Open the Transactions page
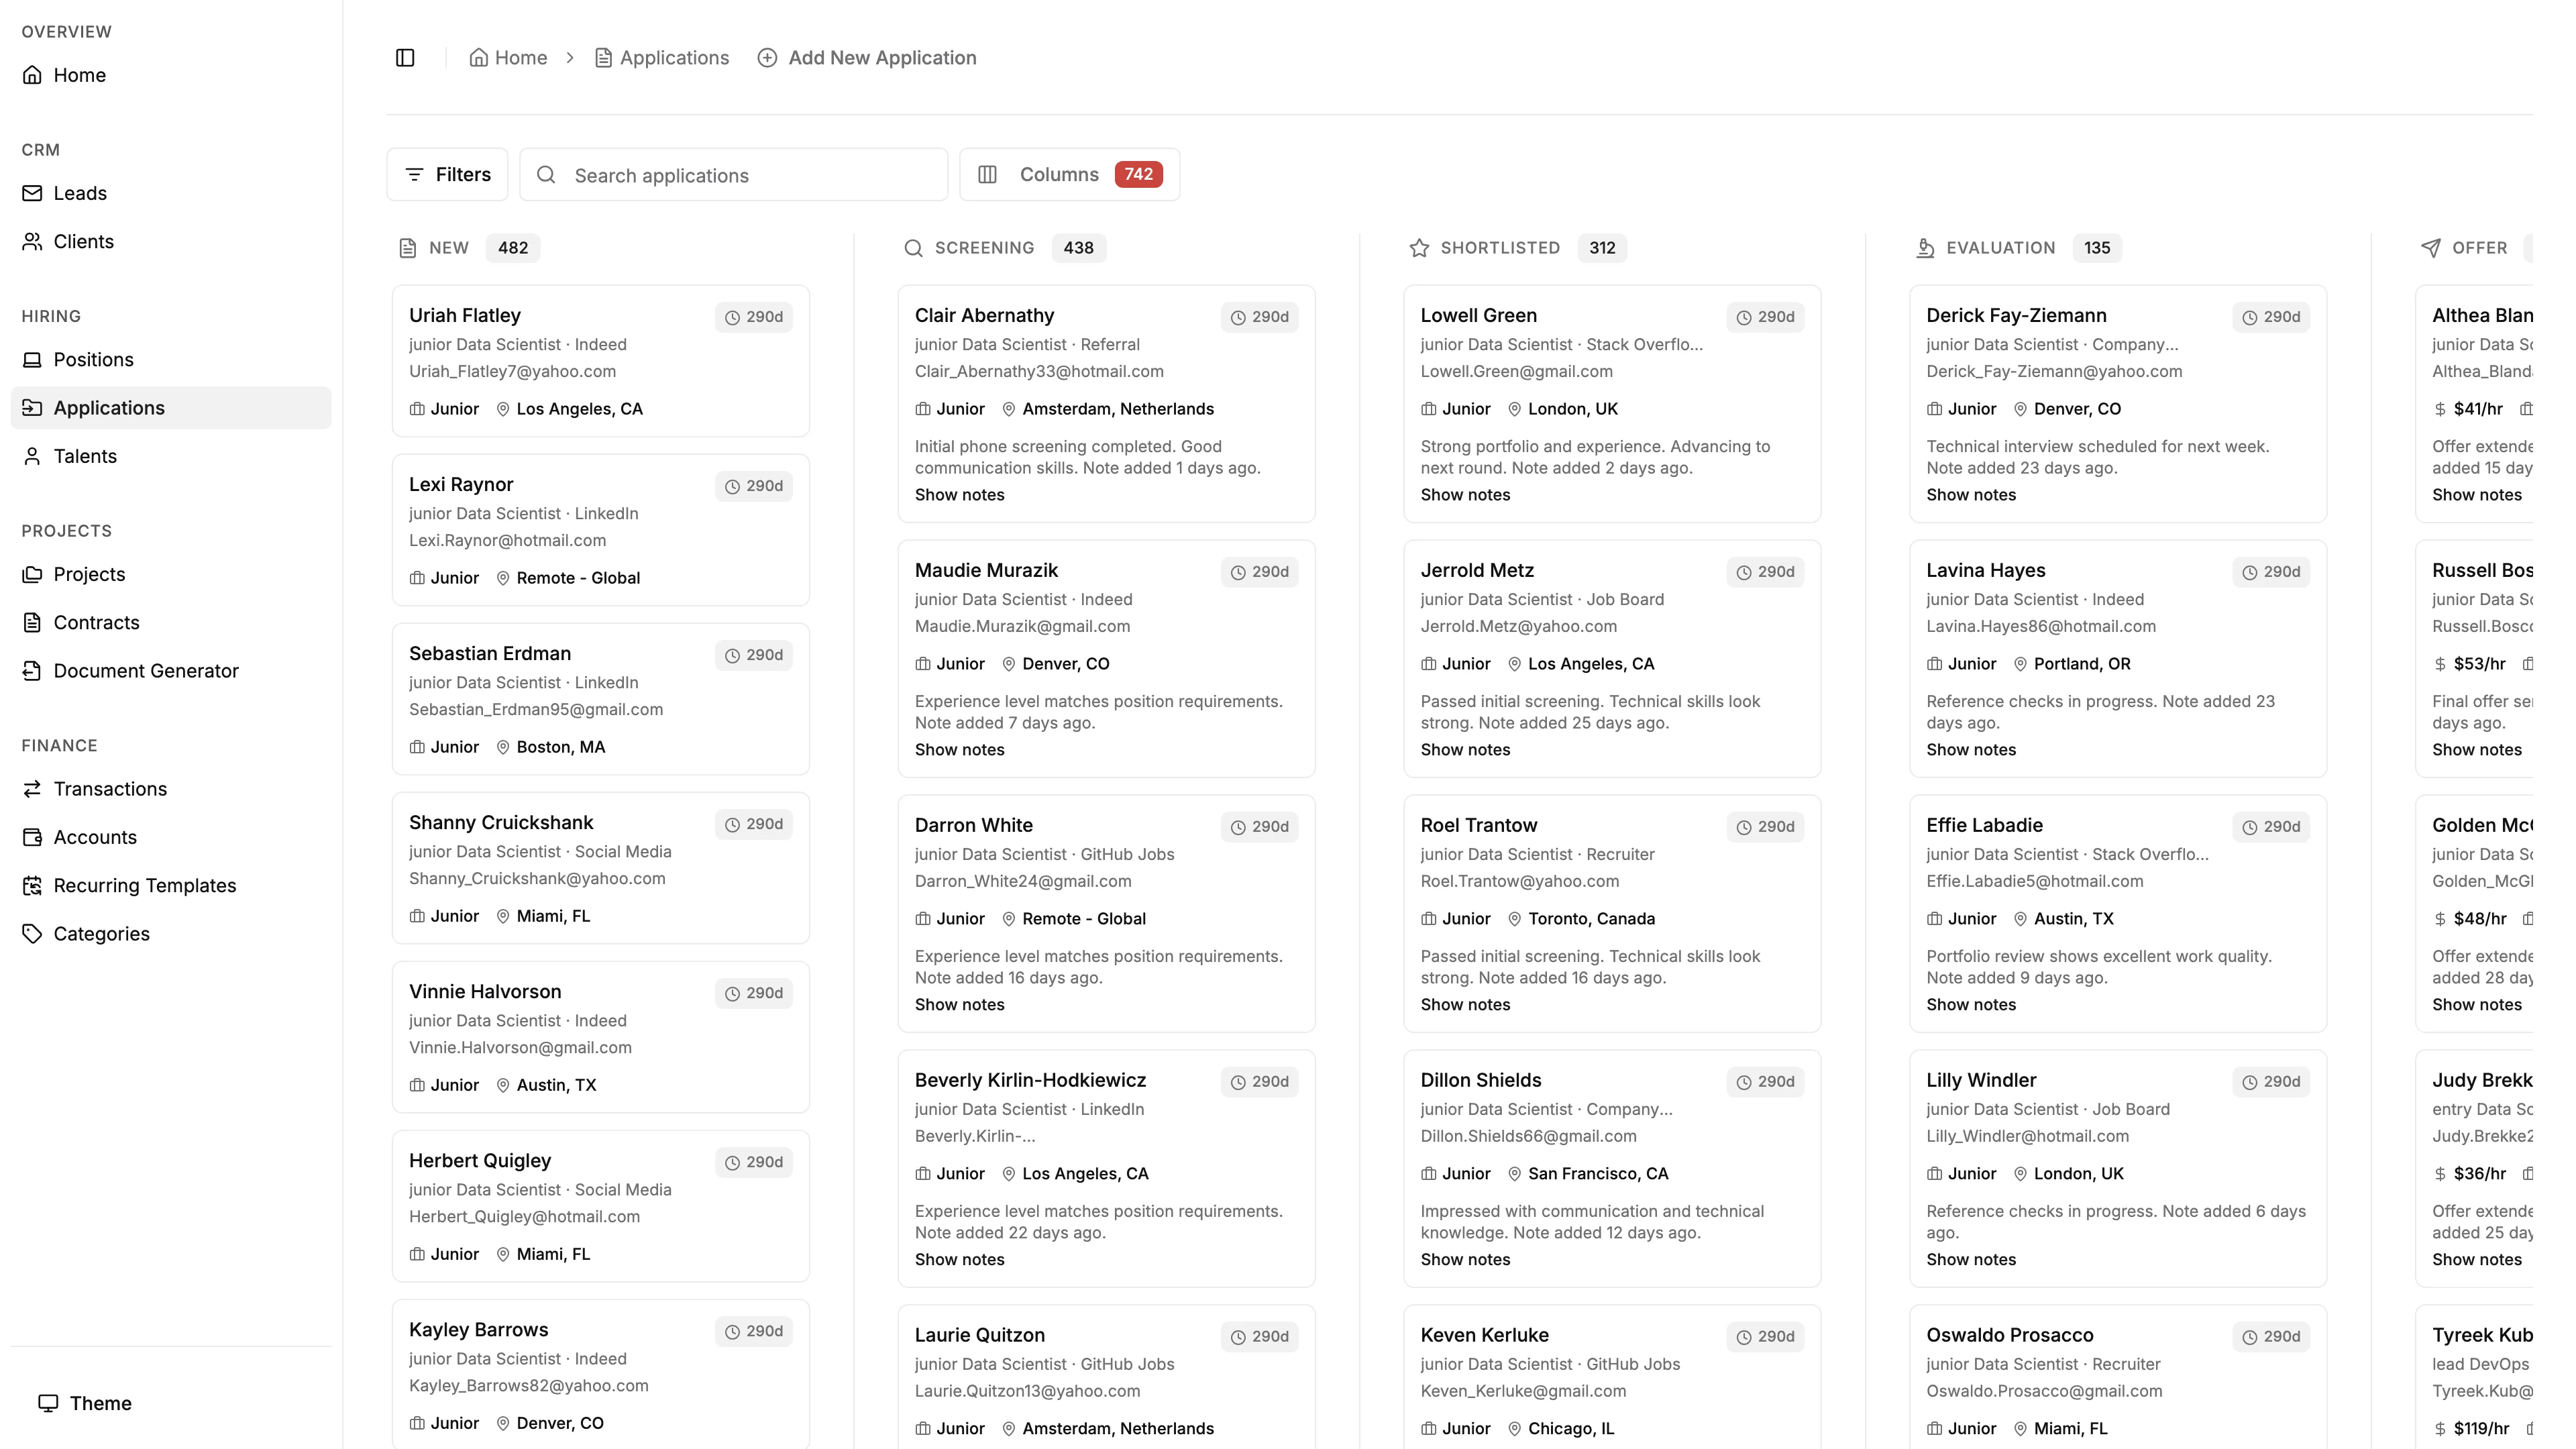 171,789
